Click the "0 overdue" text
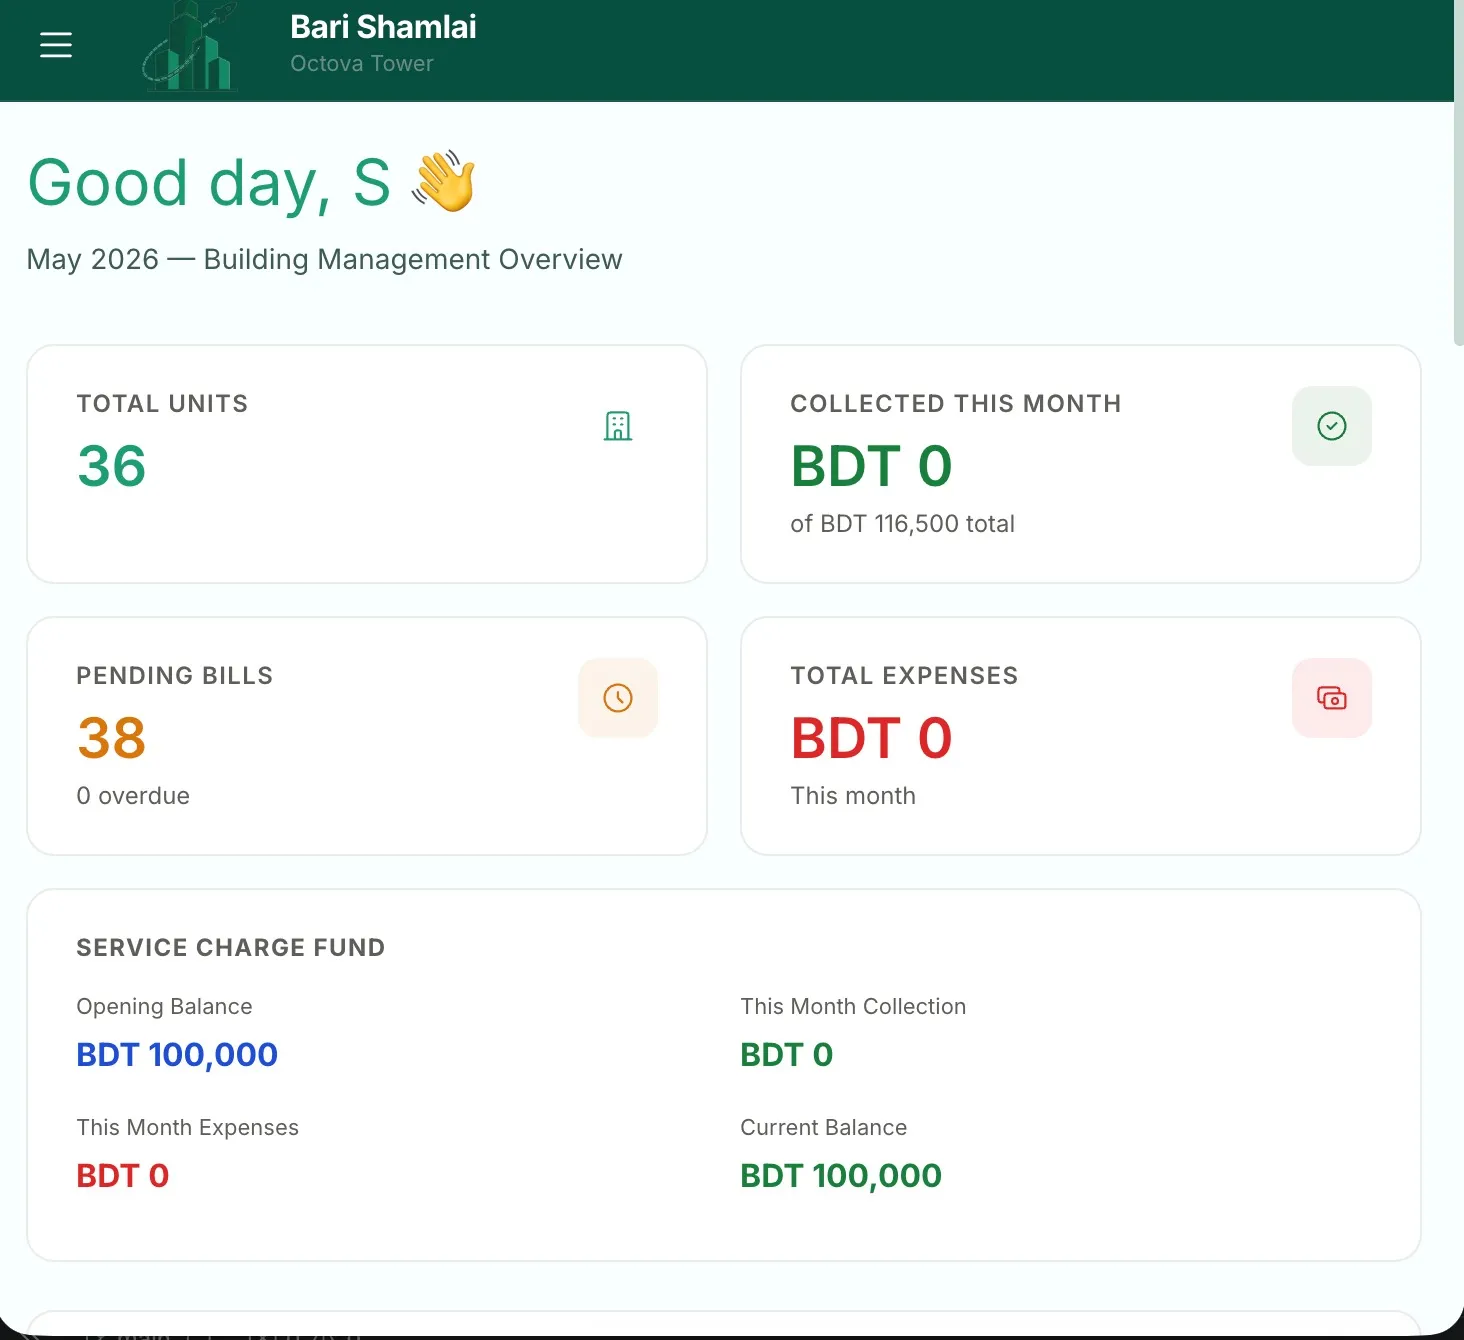This screenshot has width=1464, height=1340. click(133, 796)
